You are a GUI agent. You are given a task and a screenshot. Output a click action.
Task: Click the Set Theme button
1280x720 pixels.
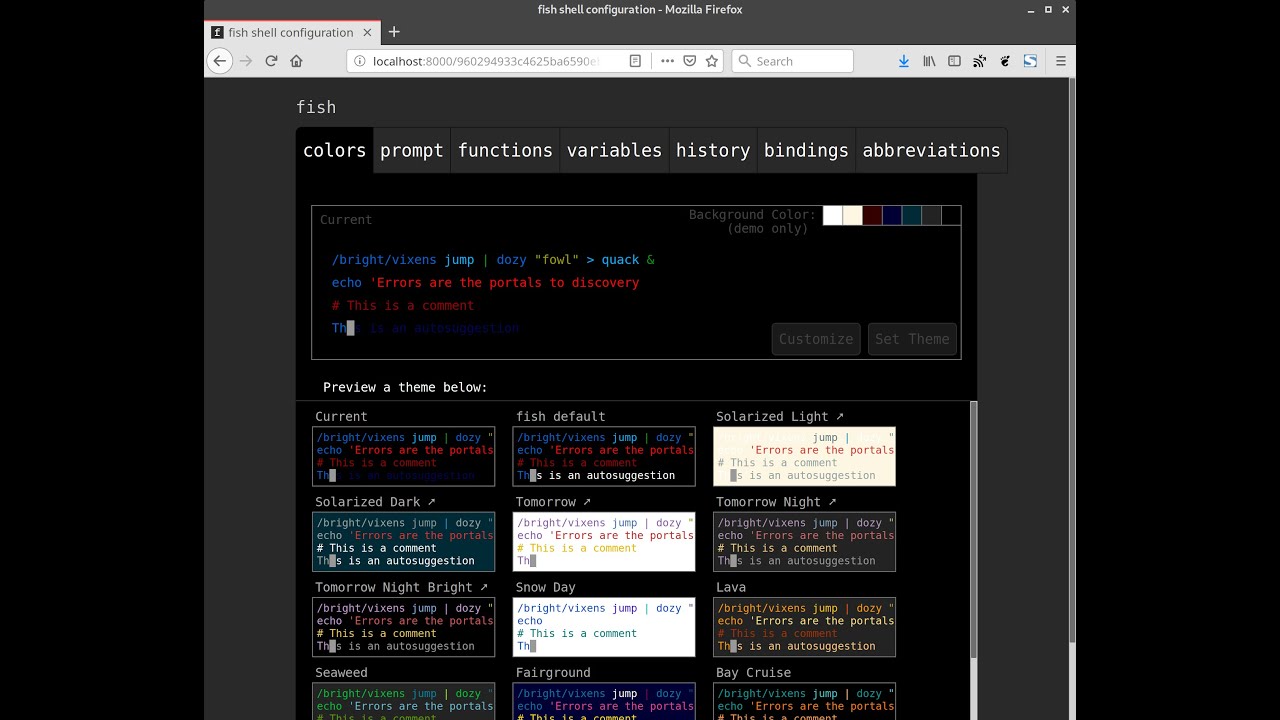pyautogui.click(x=912, y=339)
